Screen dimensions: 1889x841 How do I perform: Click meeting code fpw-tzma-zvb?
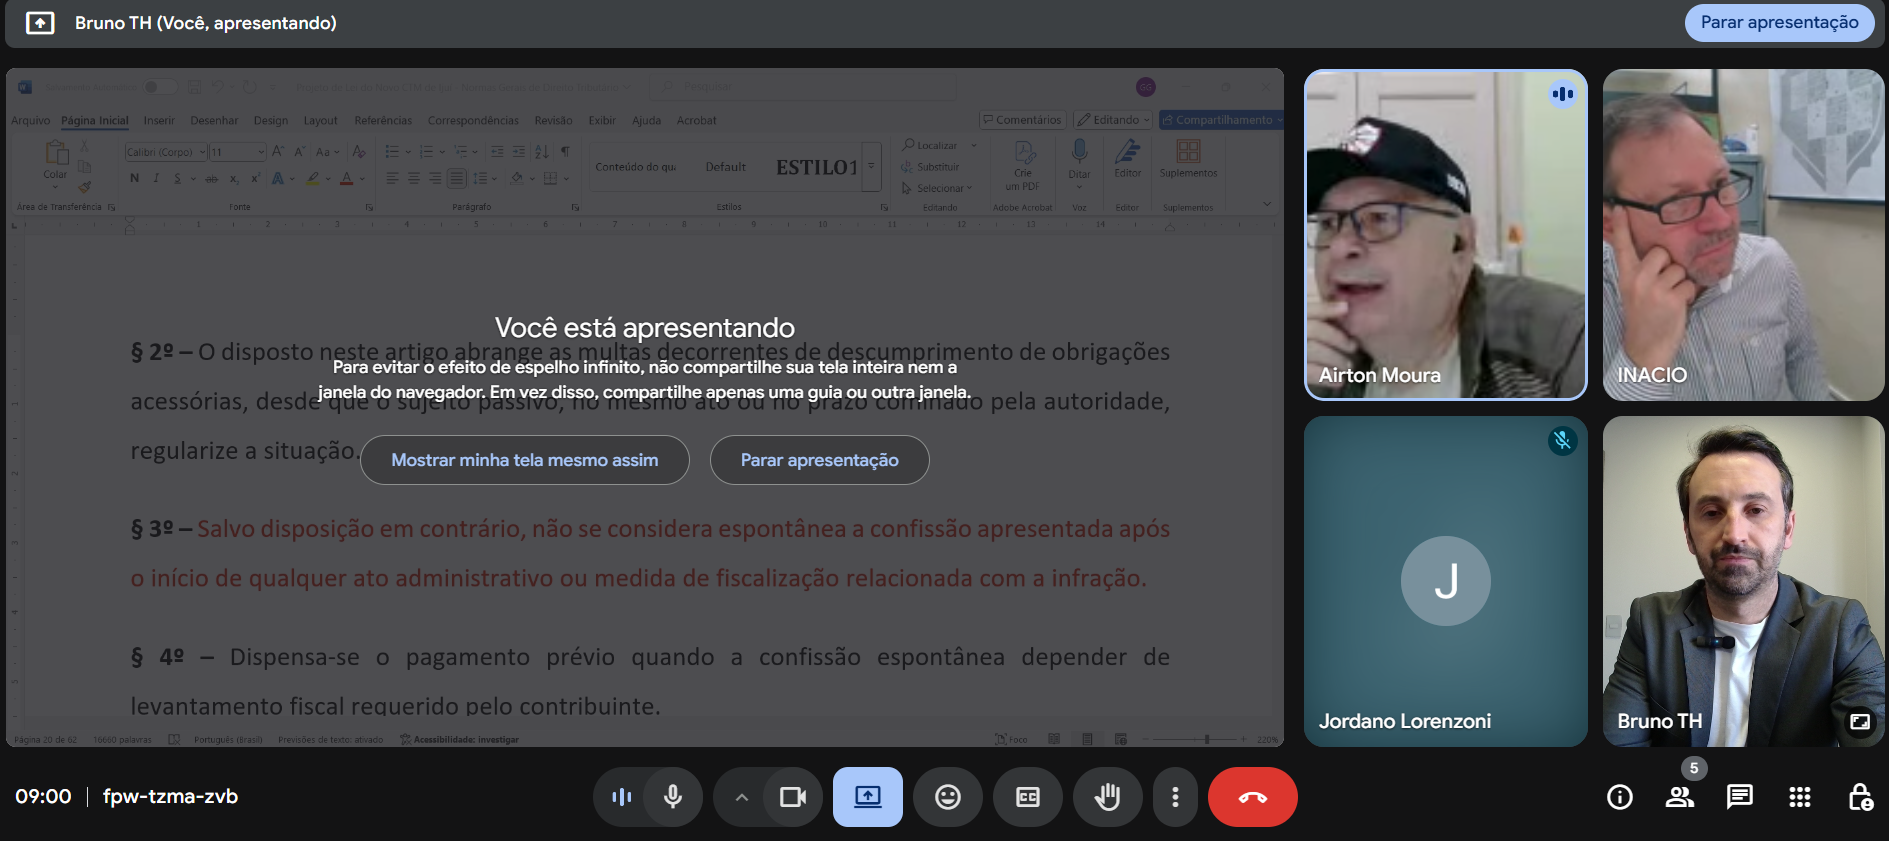point(170,797)
